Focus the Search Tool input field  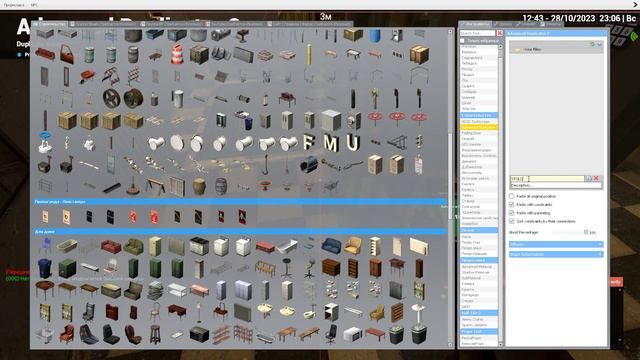pos(478,33)
